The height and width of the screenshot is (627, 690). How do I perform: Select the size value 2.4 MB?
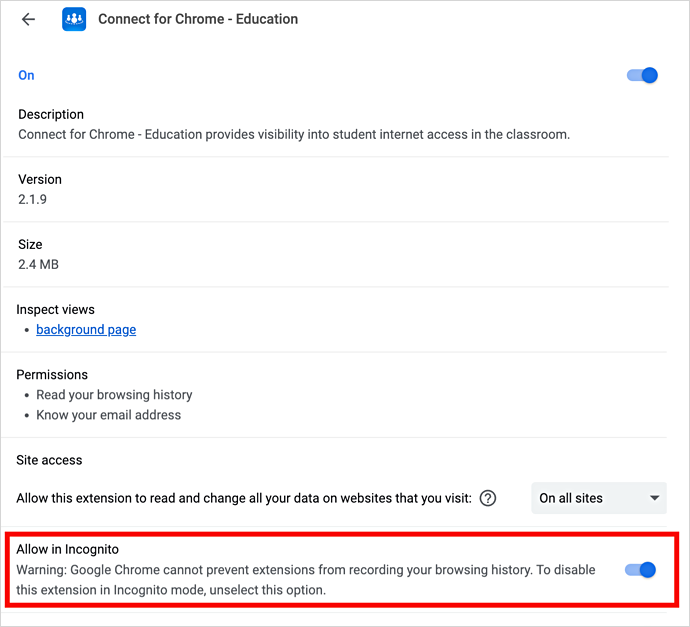point(38,264)
